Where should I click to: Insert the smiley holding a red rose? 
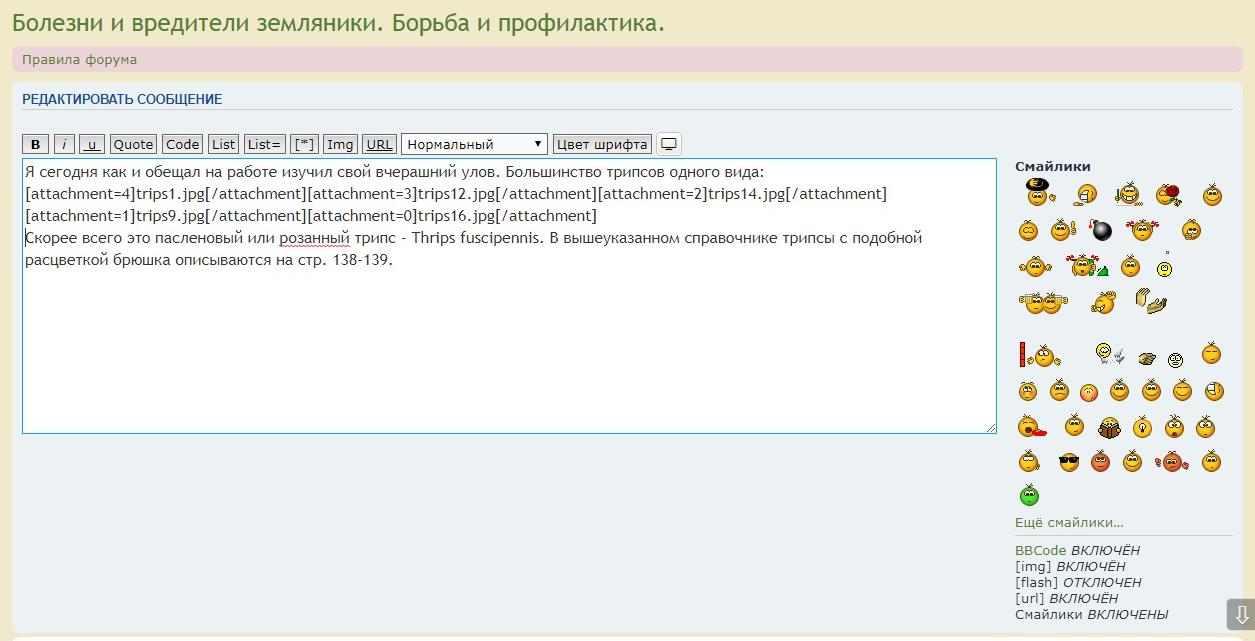click(1168, 195)
